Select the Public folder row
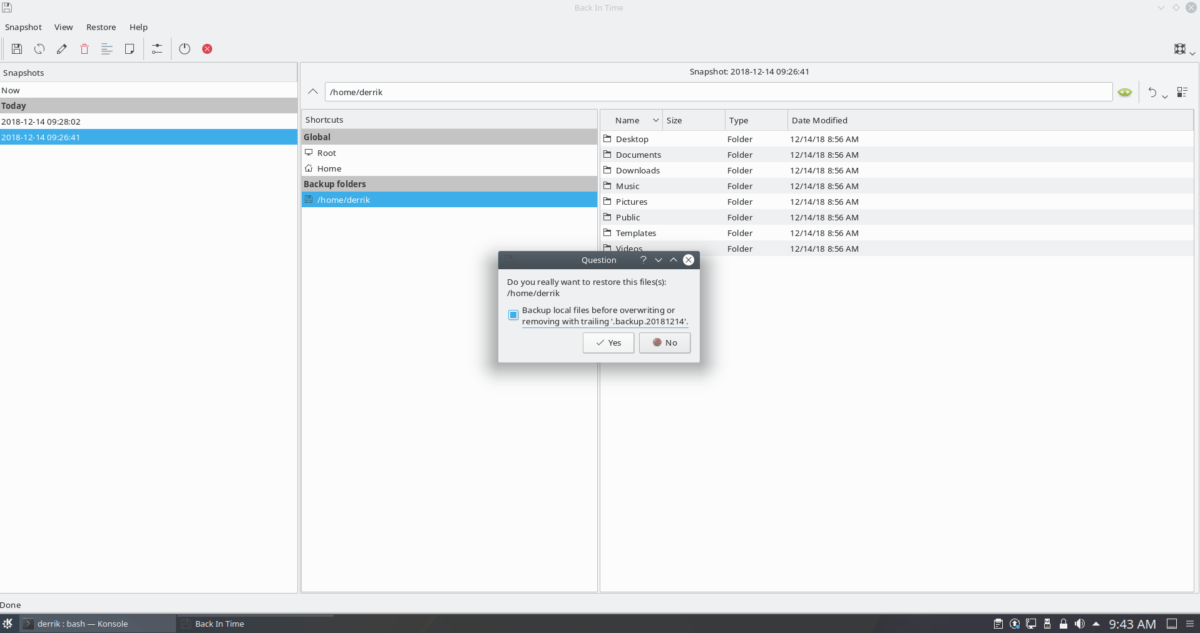Viewport: 1200px width, 633px height. (x=898, y=217)
